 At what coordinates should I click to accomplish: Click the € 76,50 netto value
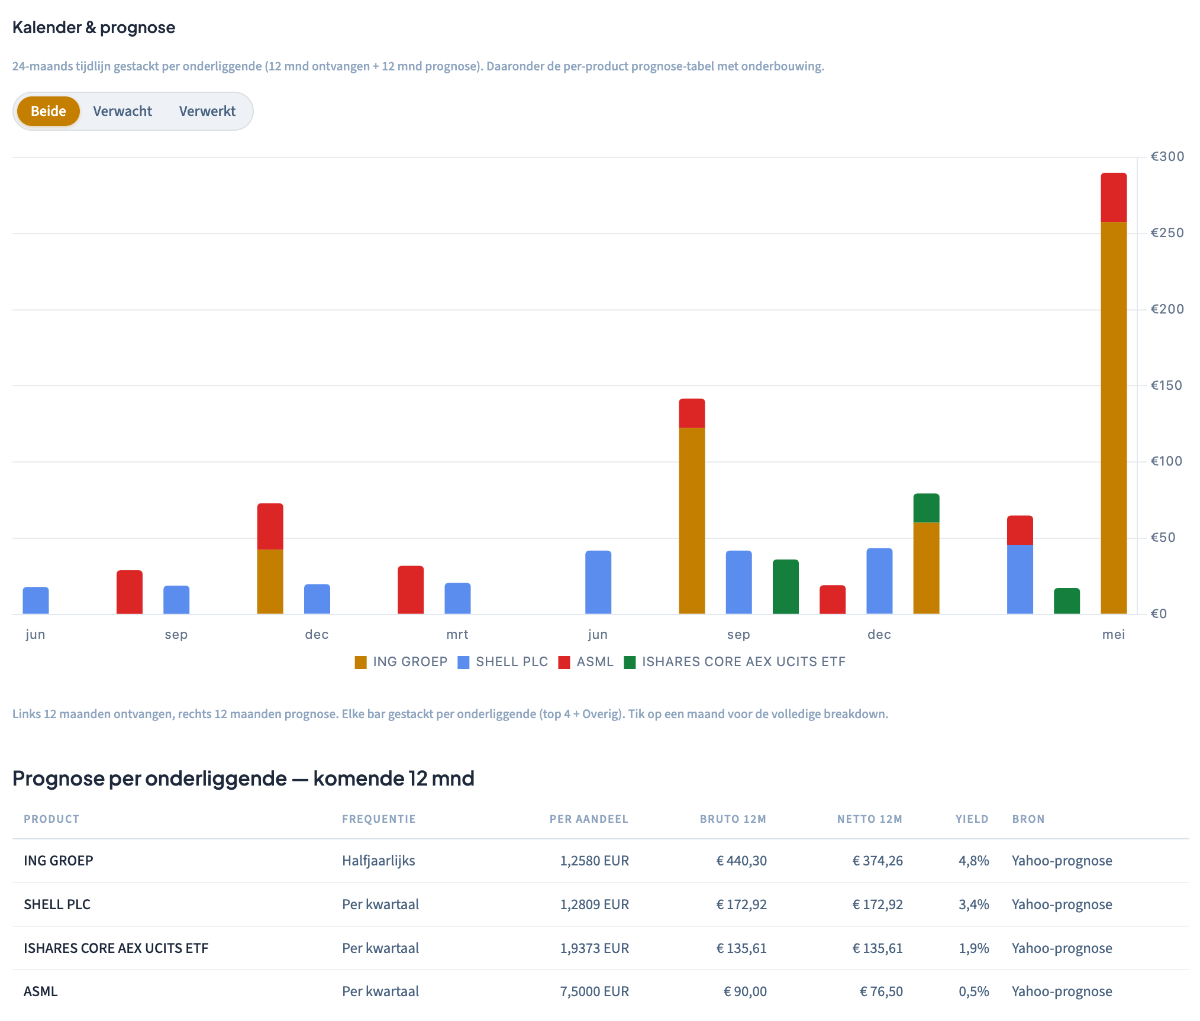(881, 992)
